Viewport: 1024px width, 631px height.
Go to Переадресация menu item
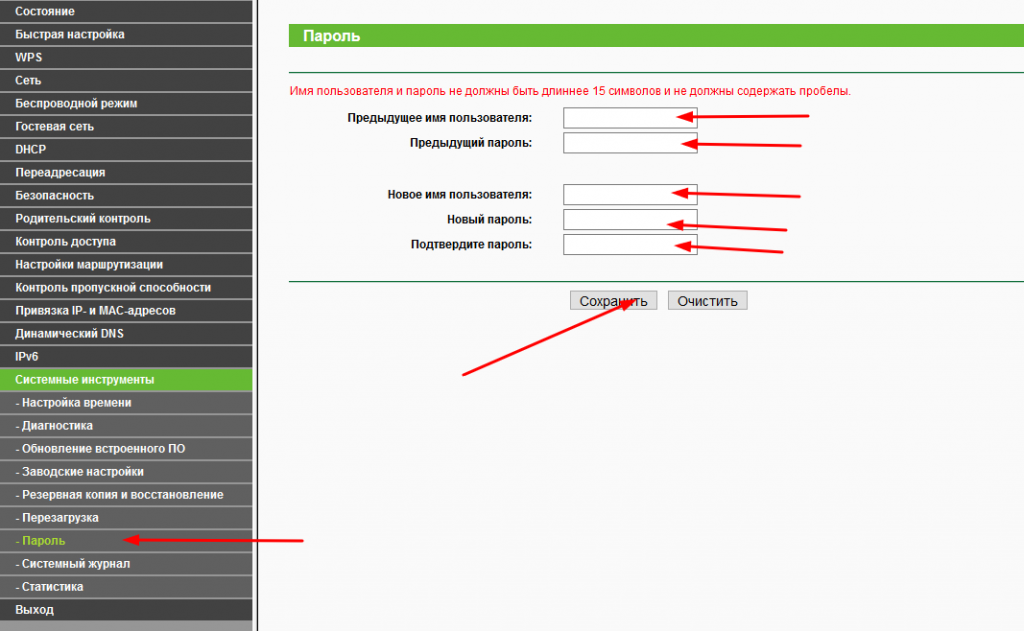pos(126,172)
